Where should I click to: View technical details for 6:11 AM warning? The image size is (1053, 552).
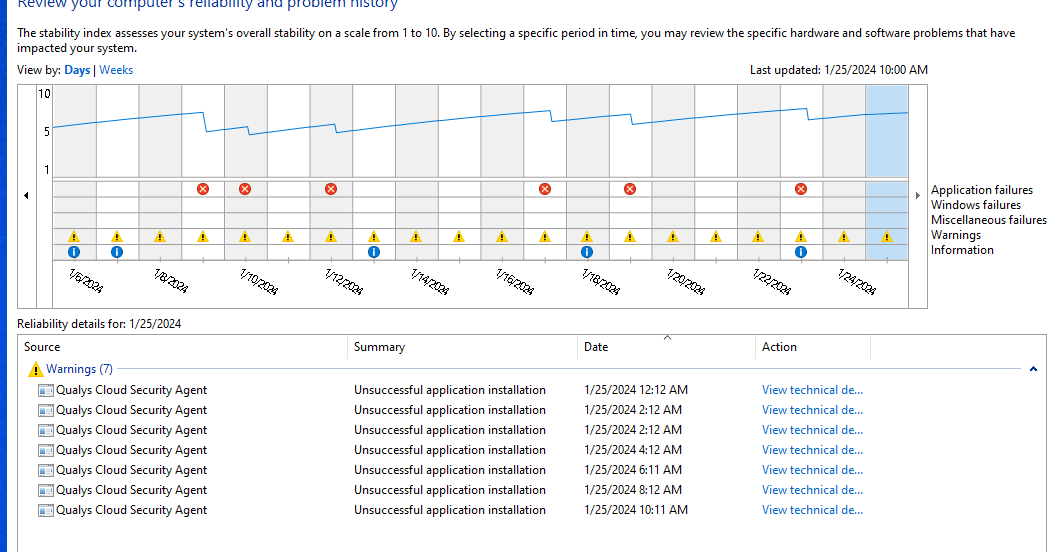click(813, 470)
